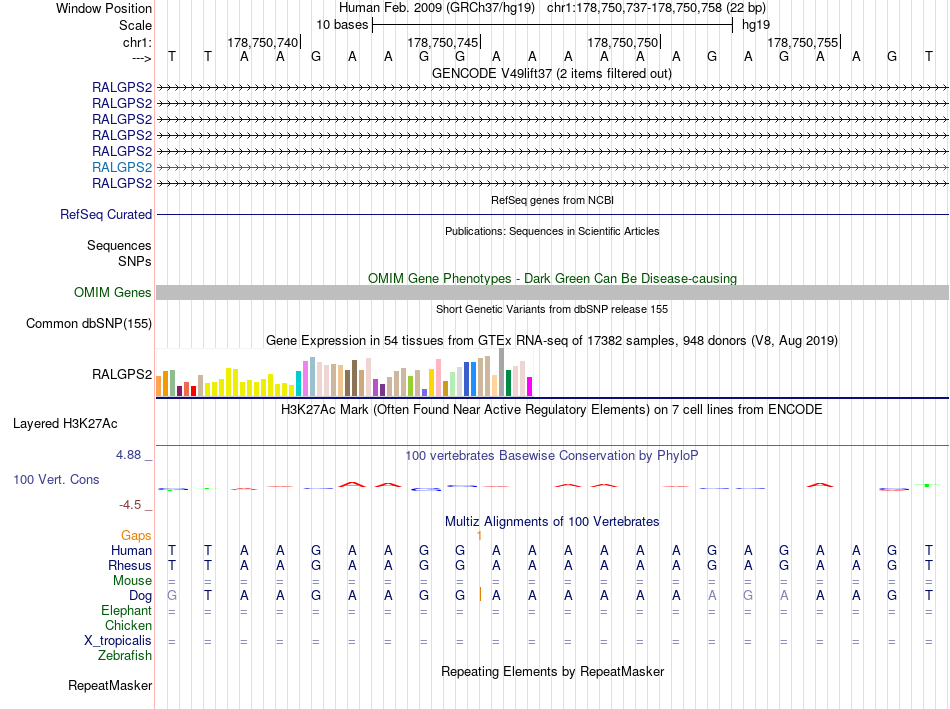This screenshot has width=950, height=709.
Task: Click the Multiz Alignments of 100 Vertebrates title
Action: (552, 521)
